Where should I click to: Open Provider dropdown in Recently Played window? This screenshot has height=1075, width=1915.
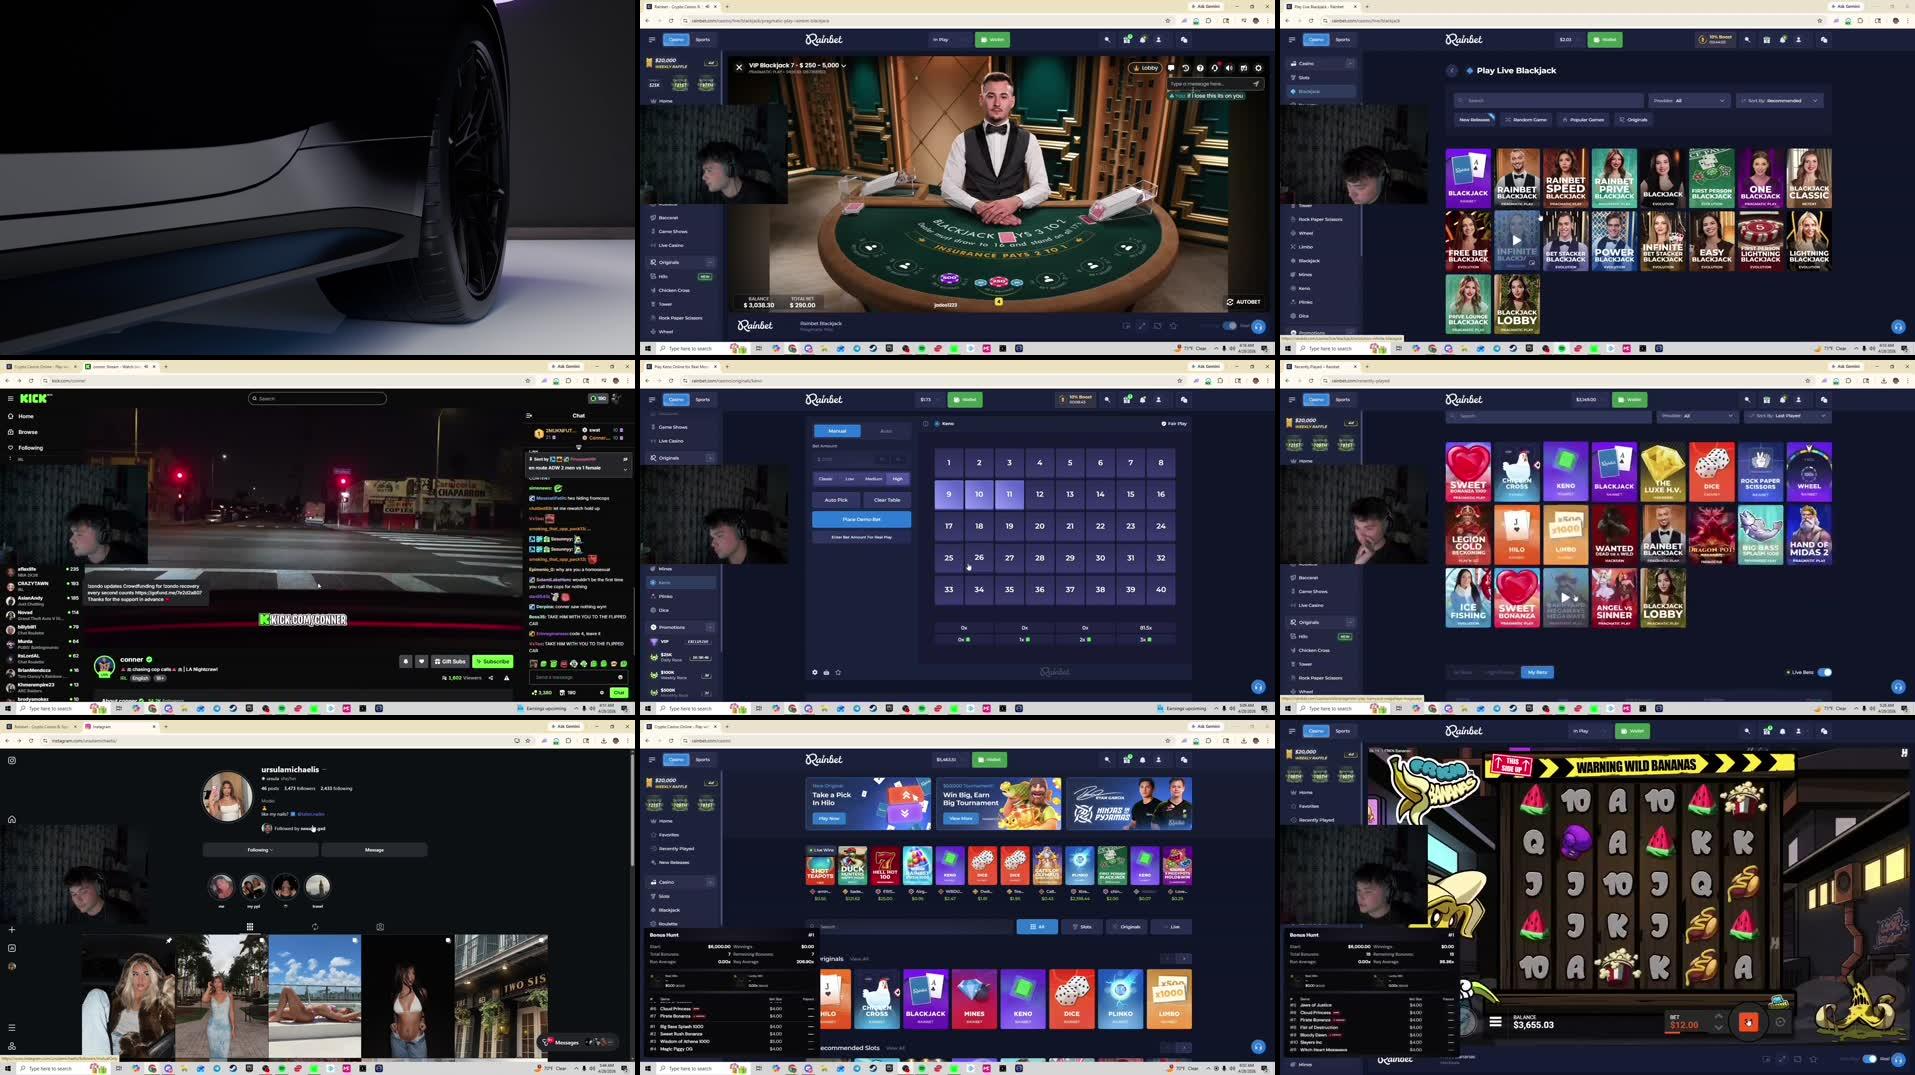[1697, 415]
